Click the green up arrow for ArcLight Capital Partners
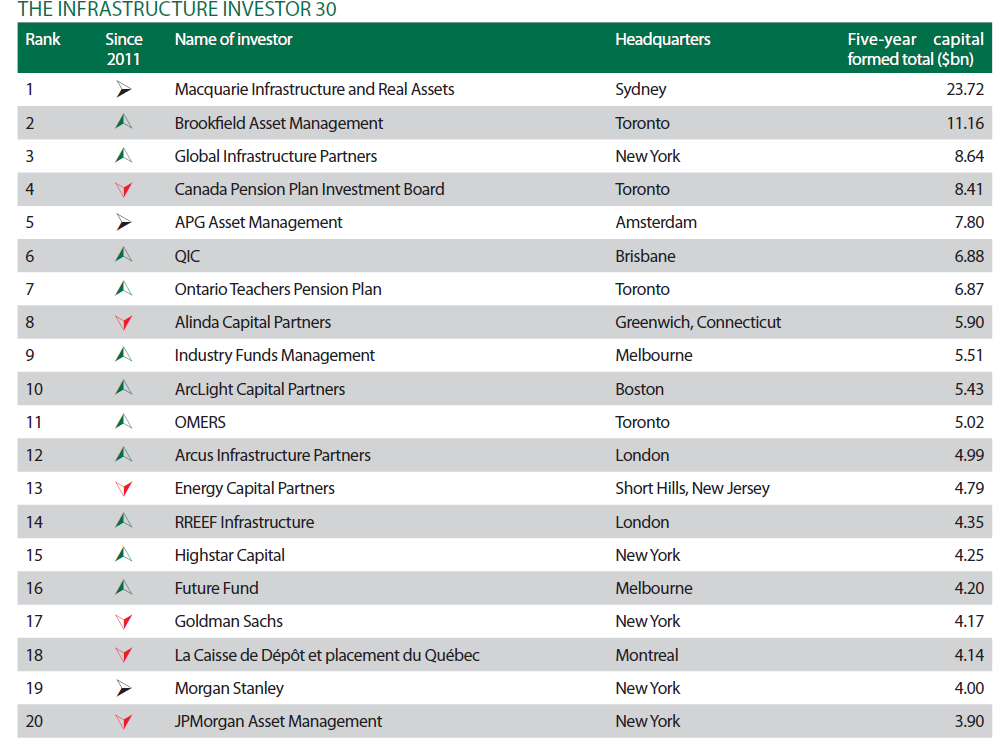This screenshot has height=739, width=1001. tap(124, 388)
